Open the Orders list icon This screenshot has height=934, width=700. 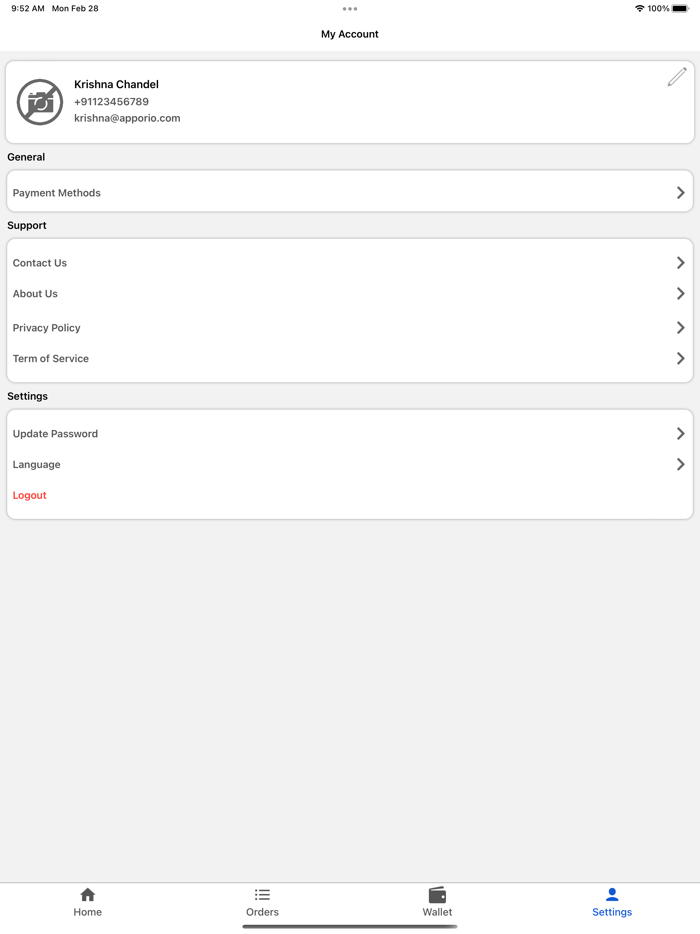(x=262, y=895)
